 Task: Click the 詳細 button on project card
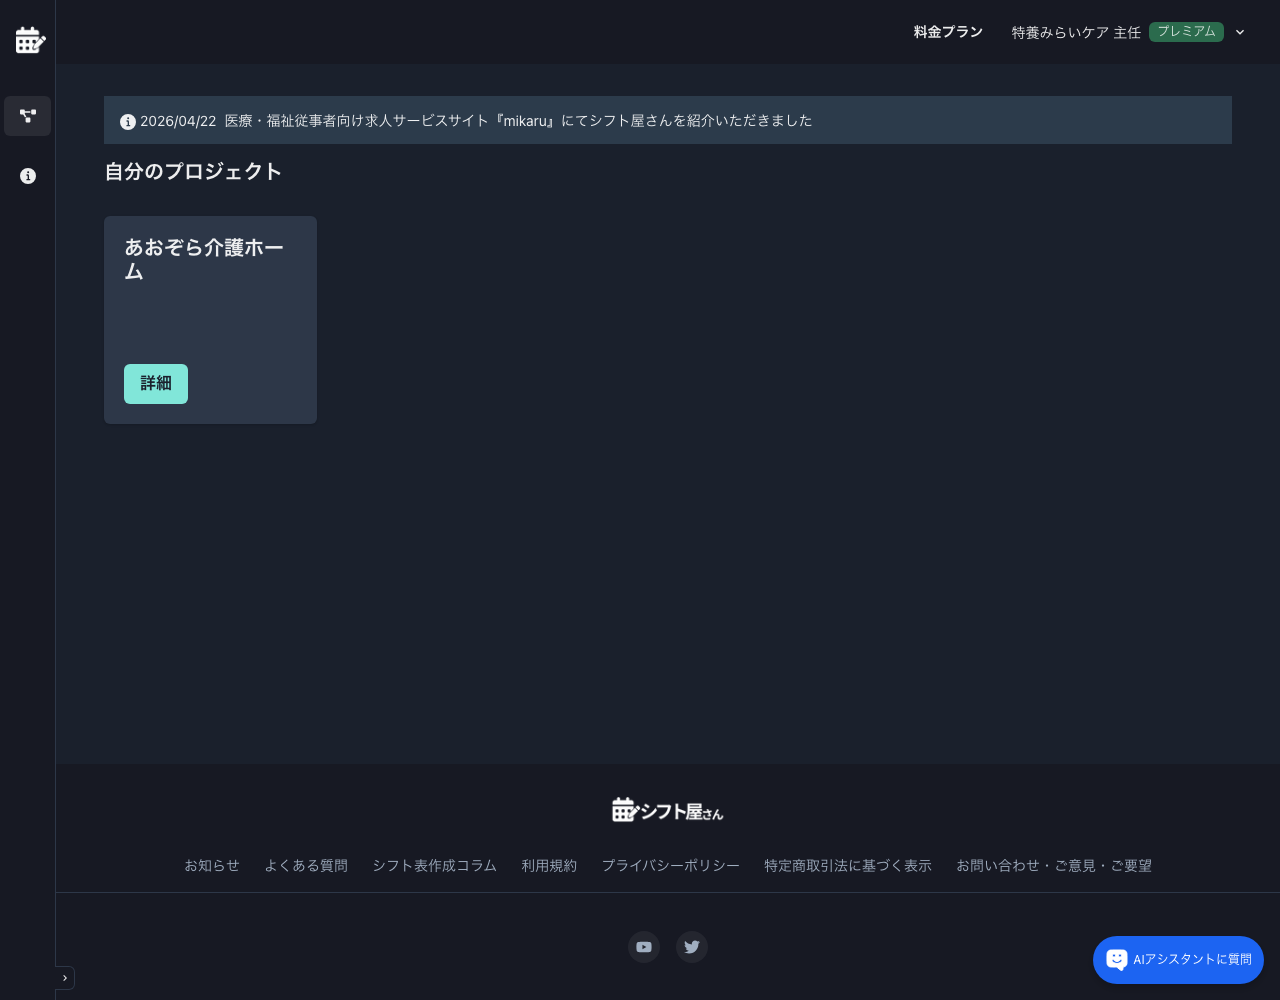[x=156, y=384]
